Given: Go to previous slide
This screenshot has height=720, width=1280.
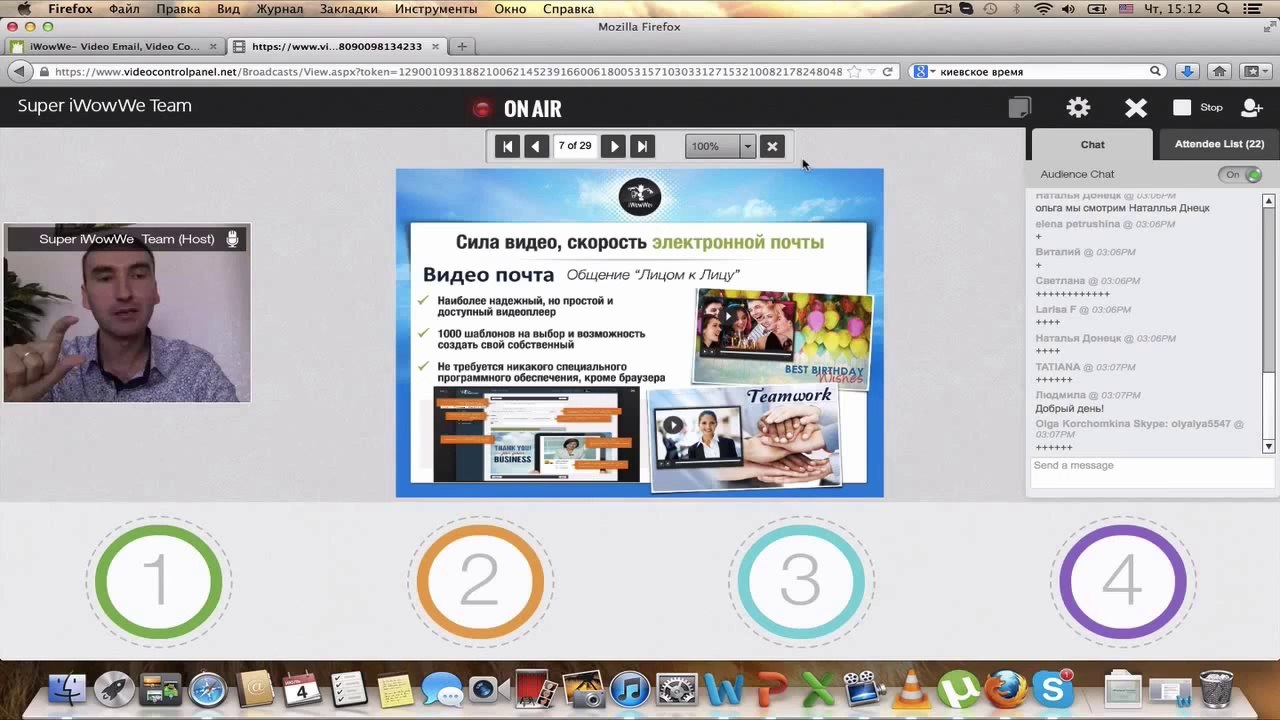Looking at the screenshot, I should click(536, 146).
